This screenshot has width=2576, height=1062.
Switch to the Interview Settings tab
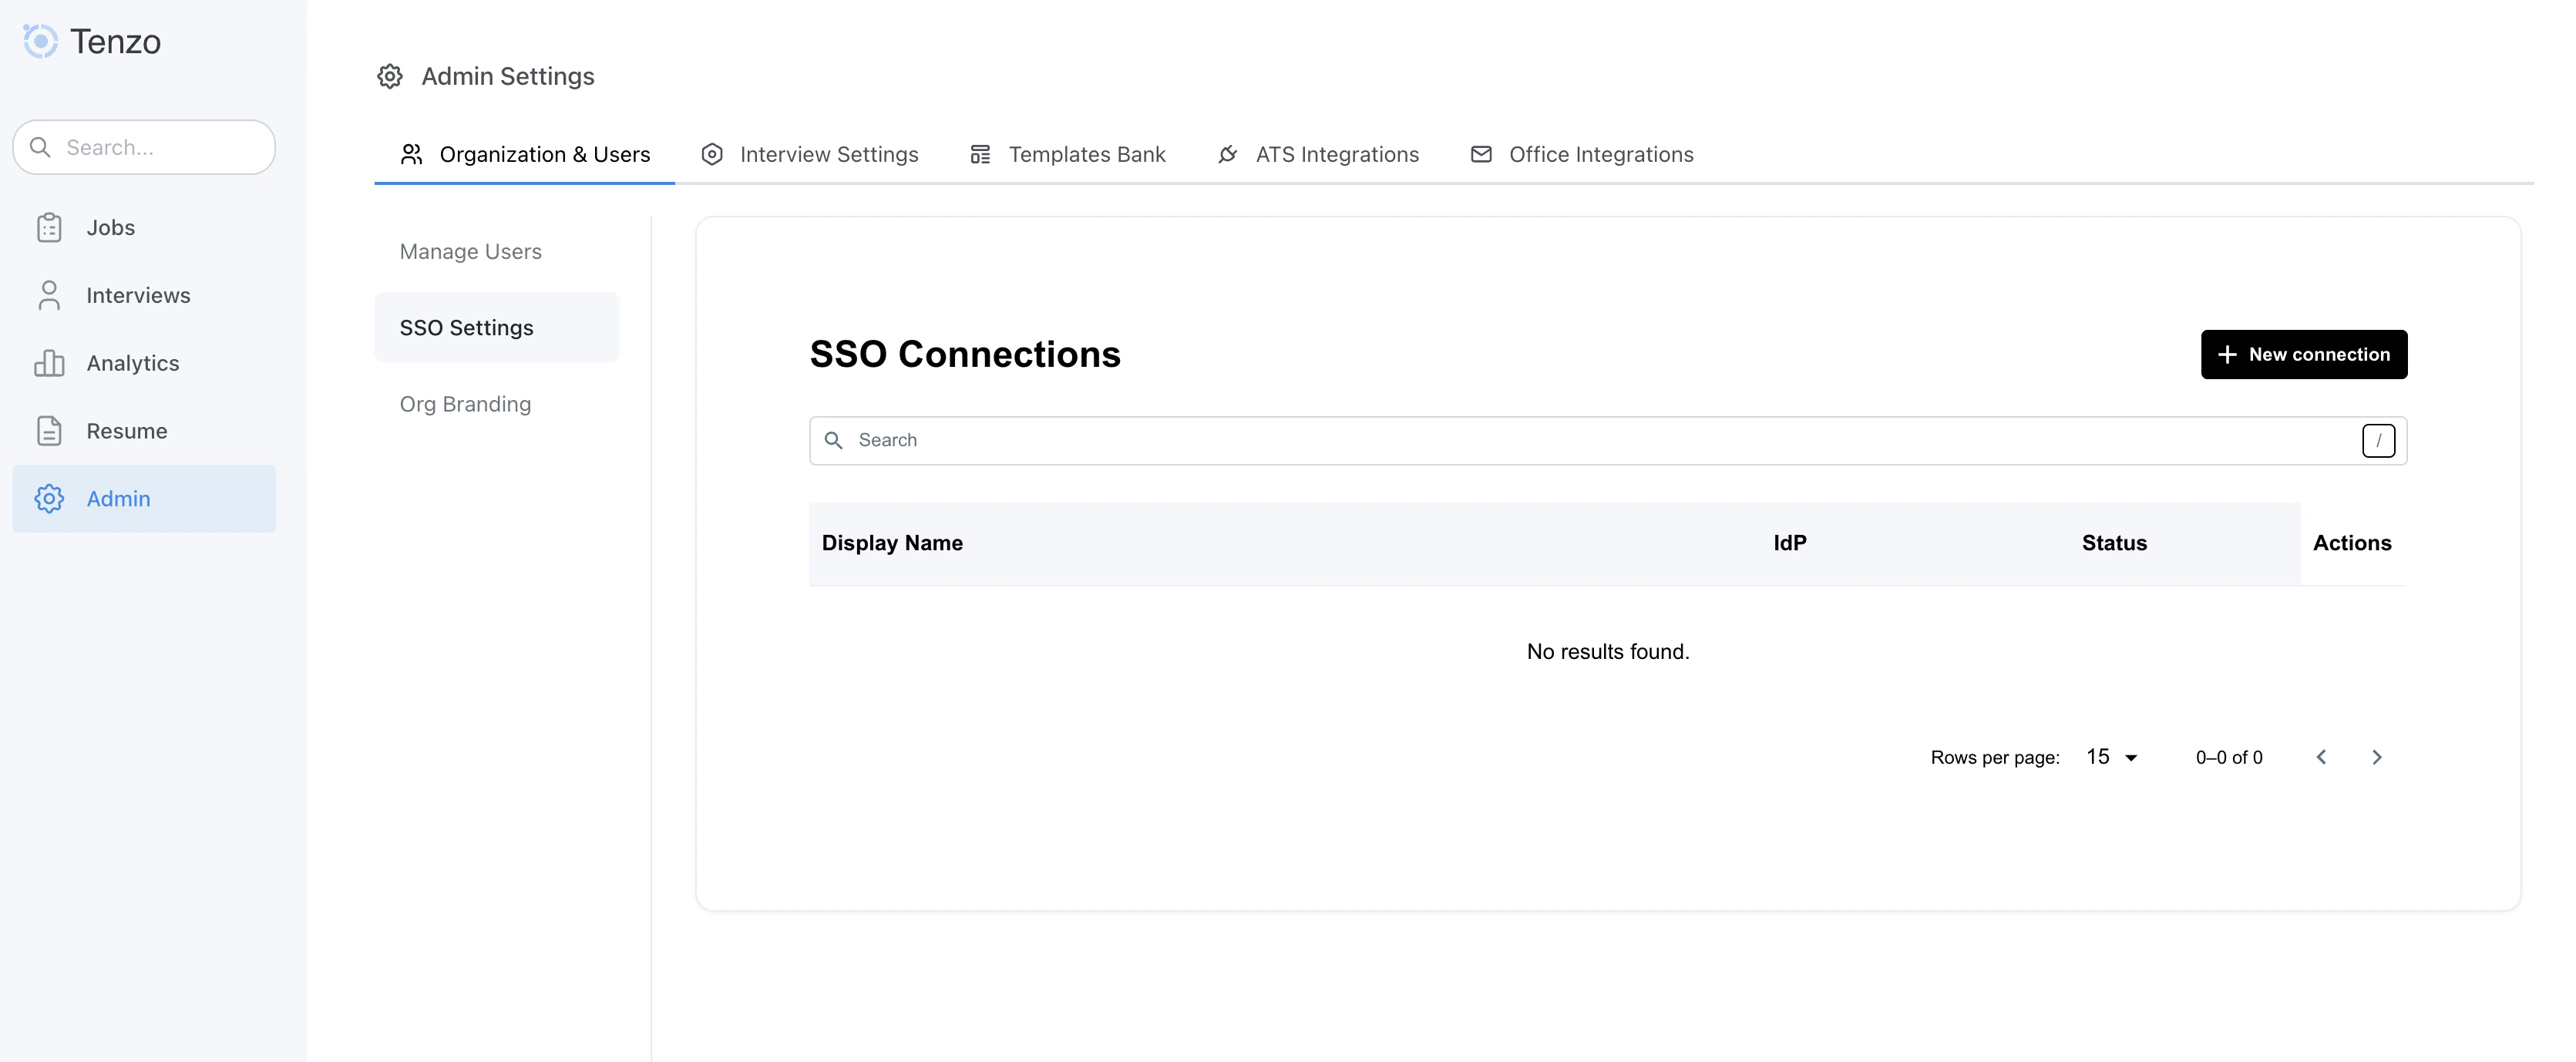829,154
